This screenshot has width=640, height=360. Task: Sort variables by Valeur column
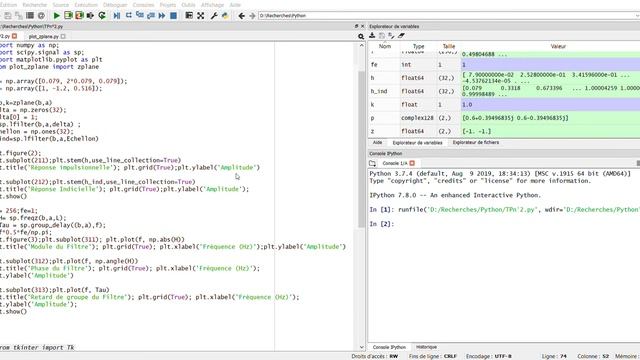pyautogui.click(x=558, y=46)
